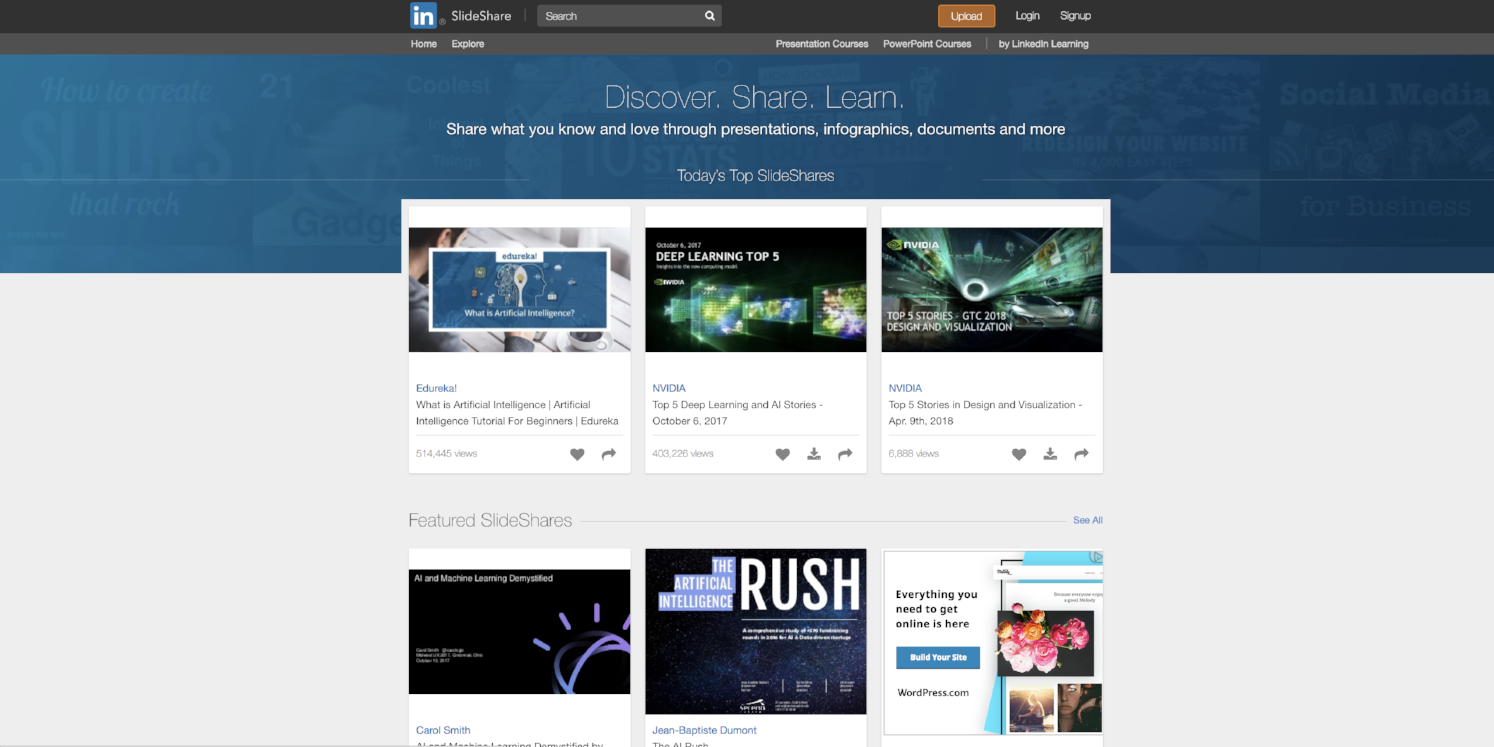Like the Top 5 Deep Learning slideshare
Viewport: 1494px width, 747px height.
(x=783, y=454)
